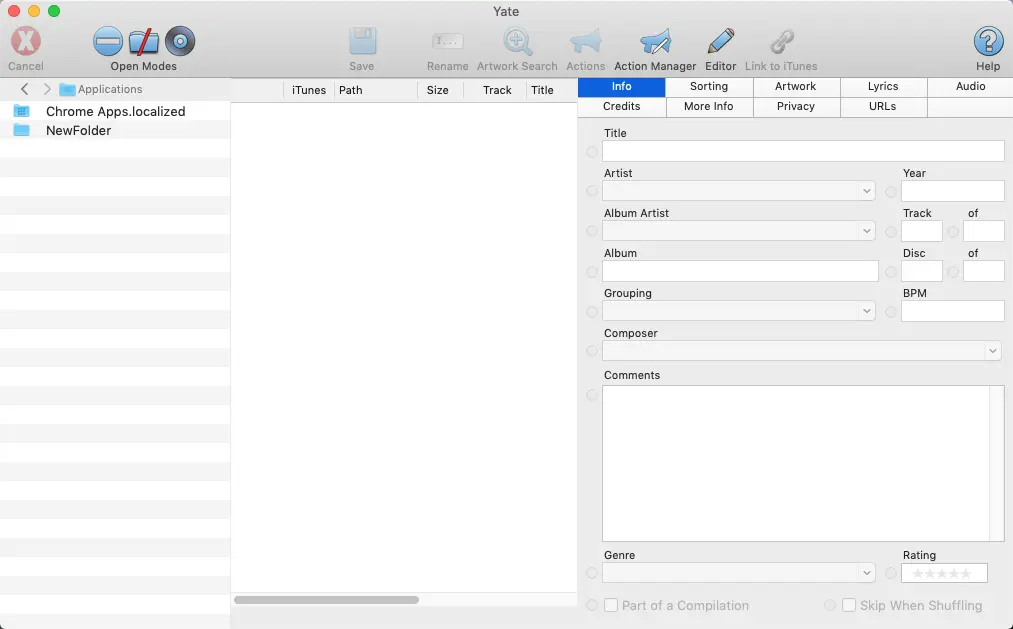
Task: Sort by the iTunes column header
Action: pyautogui.click(x=309, y=90)
